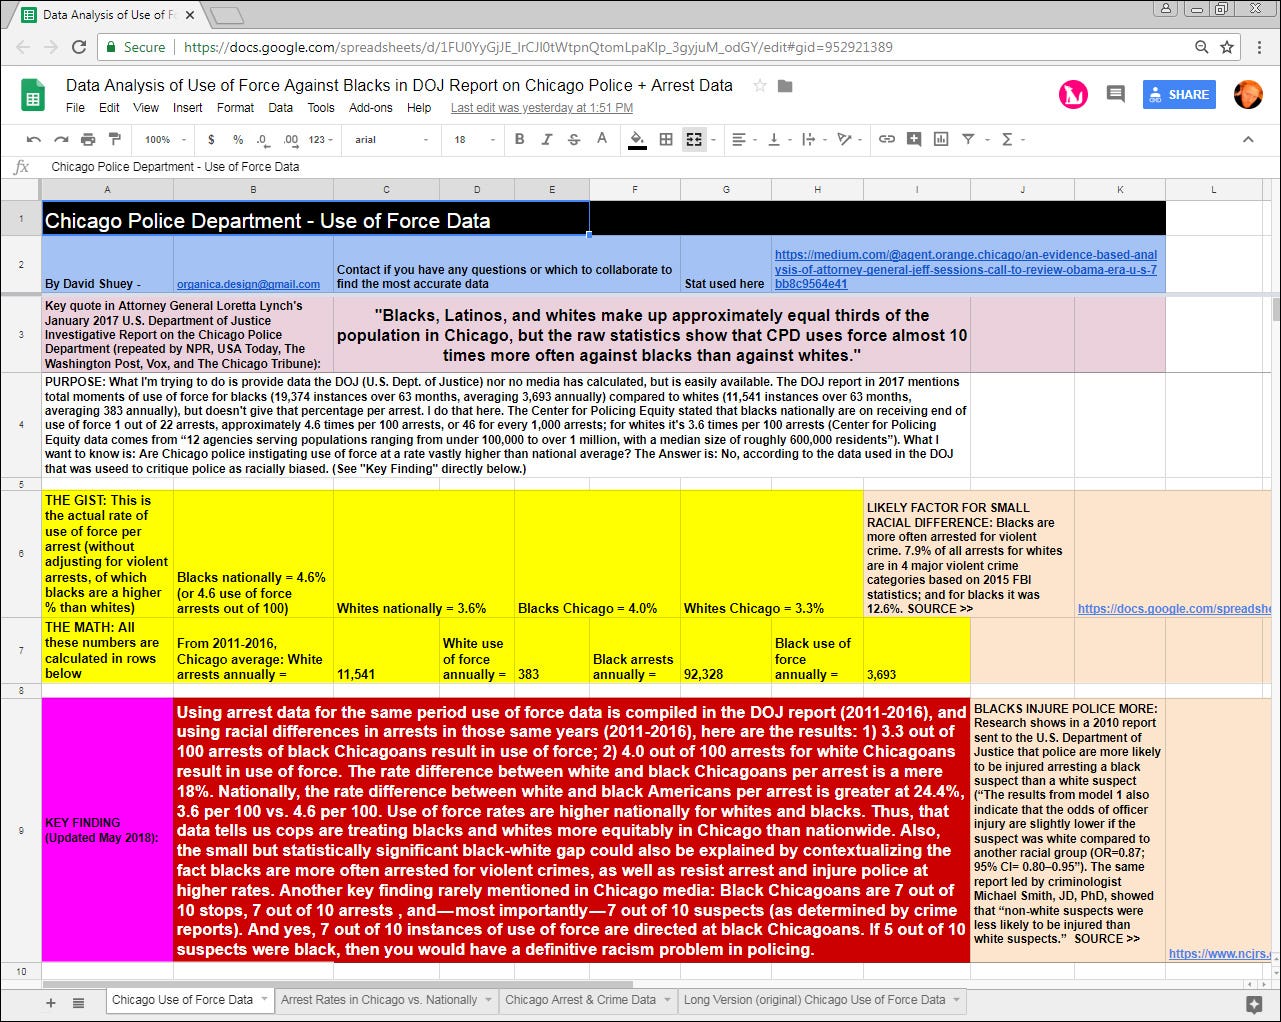Open the arial font dropdown
1281x1022 pixels.
coord(392,139)
